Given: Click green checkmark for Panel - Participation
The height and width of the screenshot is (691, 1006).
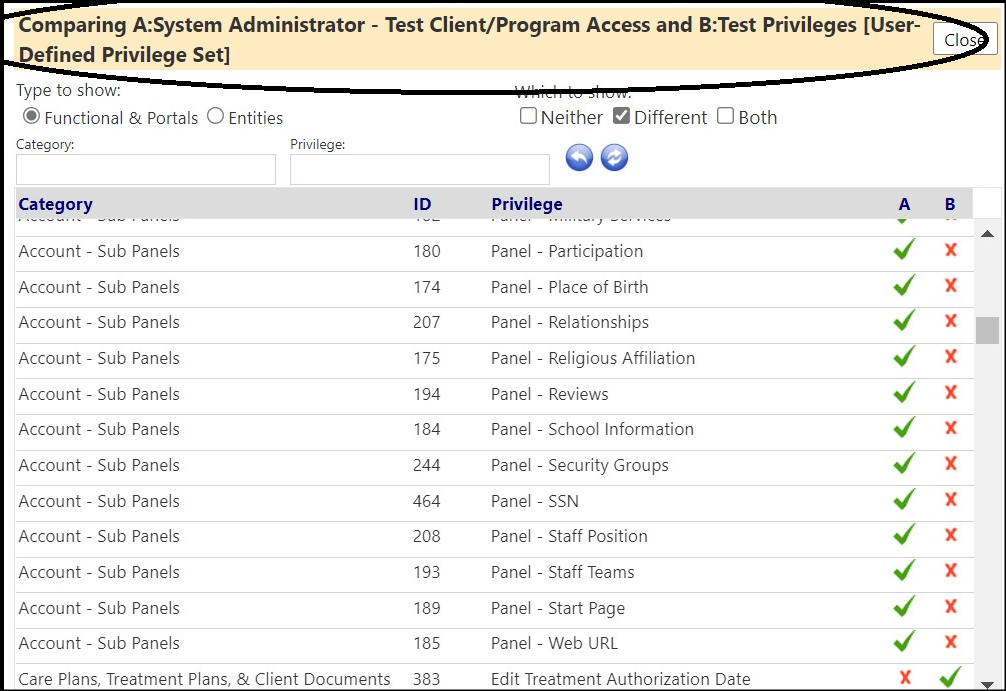Looking at the screenshot, I should [904, 250].
